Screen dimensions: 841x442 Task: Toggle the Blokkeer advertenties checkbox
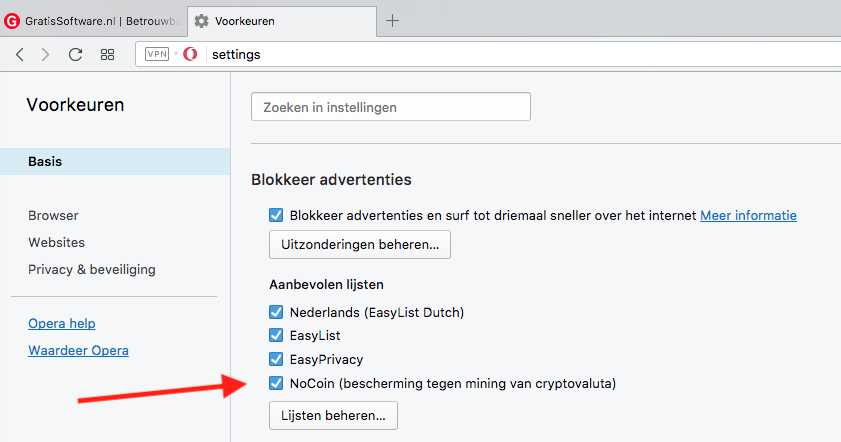pyautogui.click(x=277, y=215)
